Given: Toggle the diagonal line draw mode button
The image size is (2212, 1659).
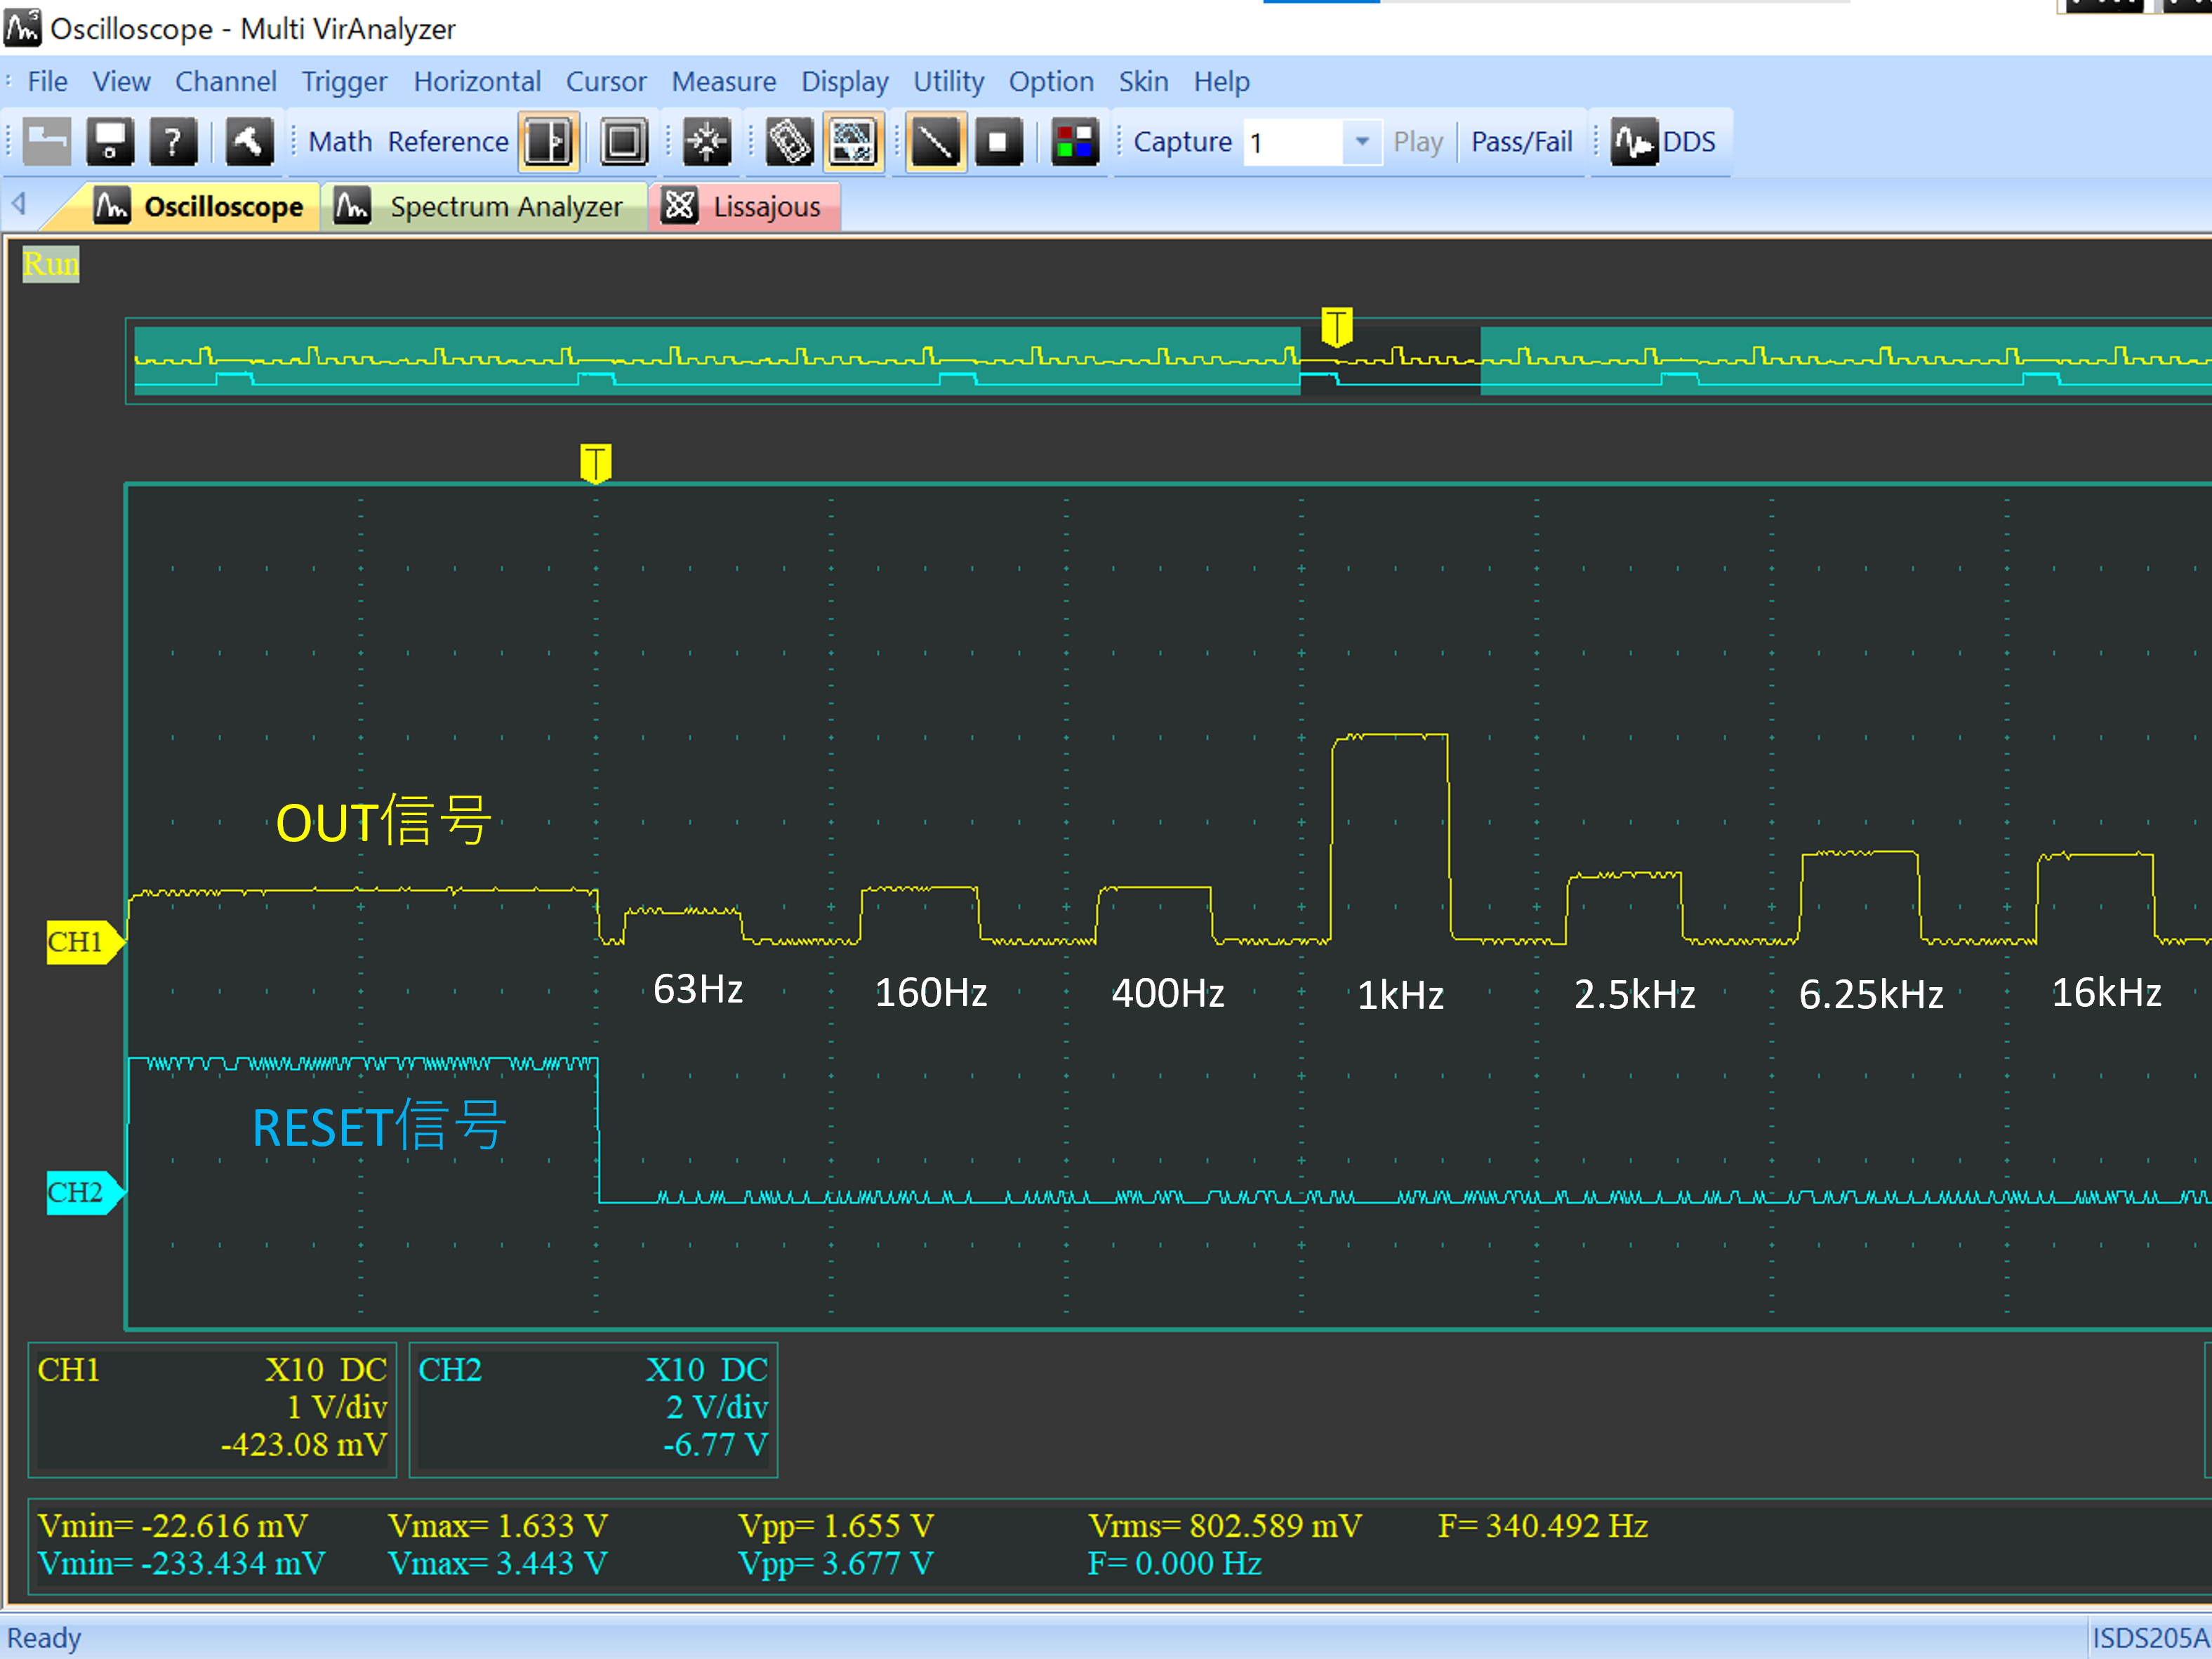Looking at the screenshot, I should point(935,142).
